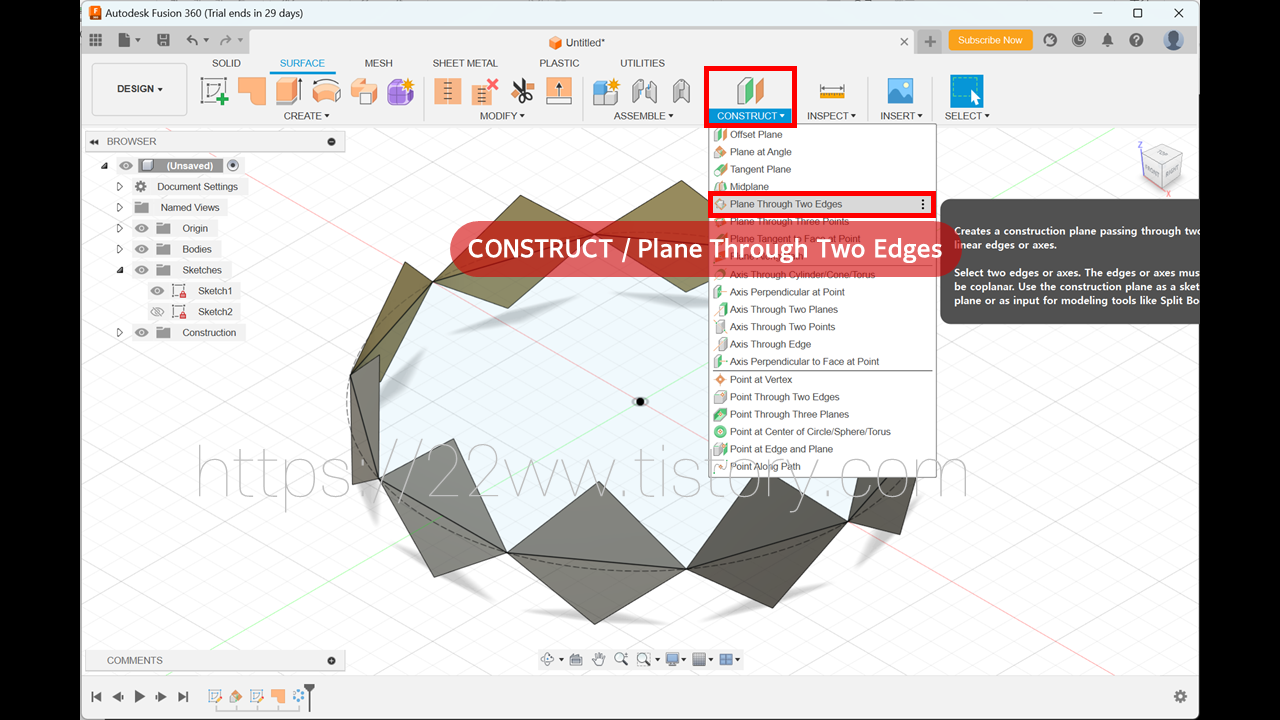Viewport: 1280px width, 720px height.
Task: Select the As-built Joint icon
Action: (x=681, y=91)
